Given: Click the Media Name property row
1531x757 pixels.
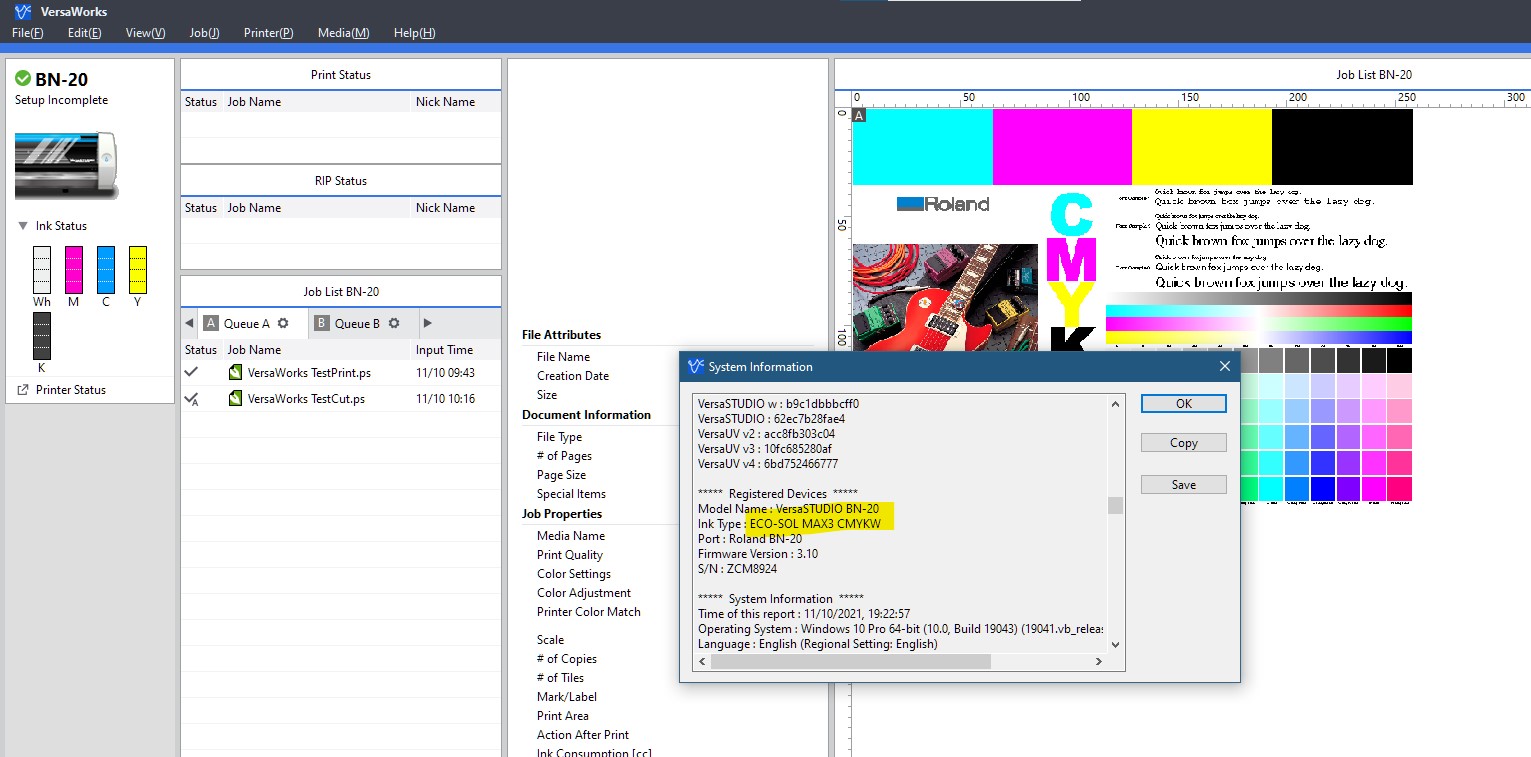Looking at the screenshot, I should (x=571, y=536).
